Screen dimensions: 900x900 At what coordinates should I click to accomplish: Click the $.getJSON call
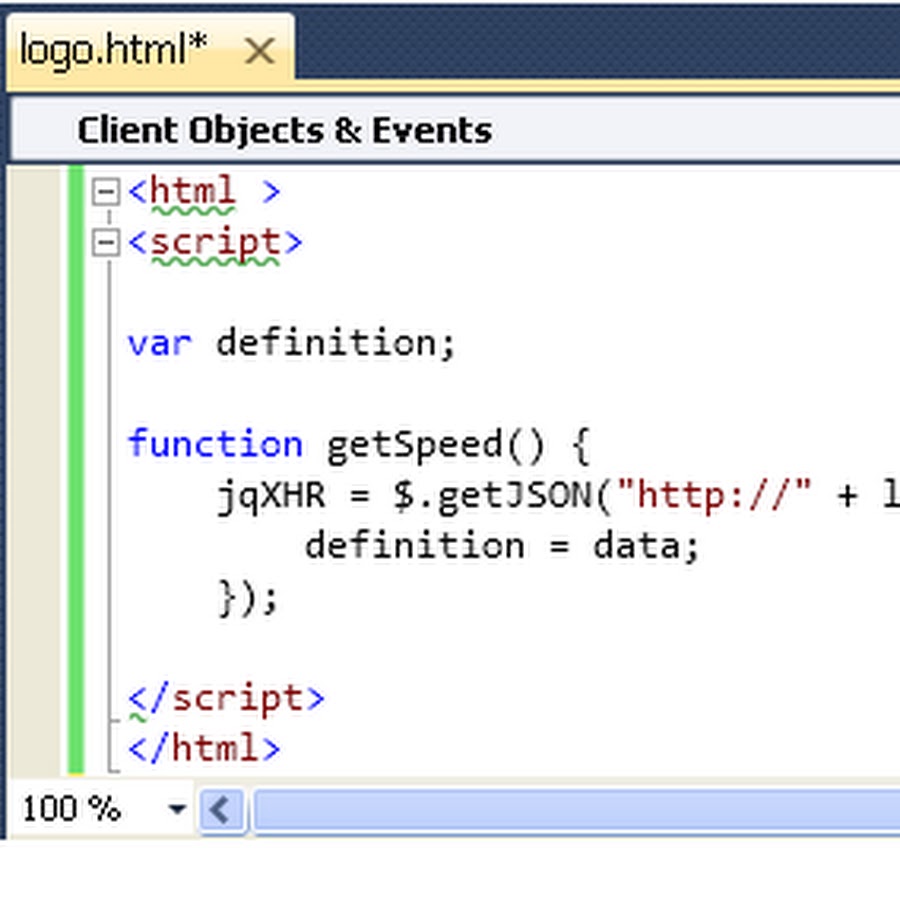[493, 496]
